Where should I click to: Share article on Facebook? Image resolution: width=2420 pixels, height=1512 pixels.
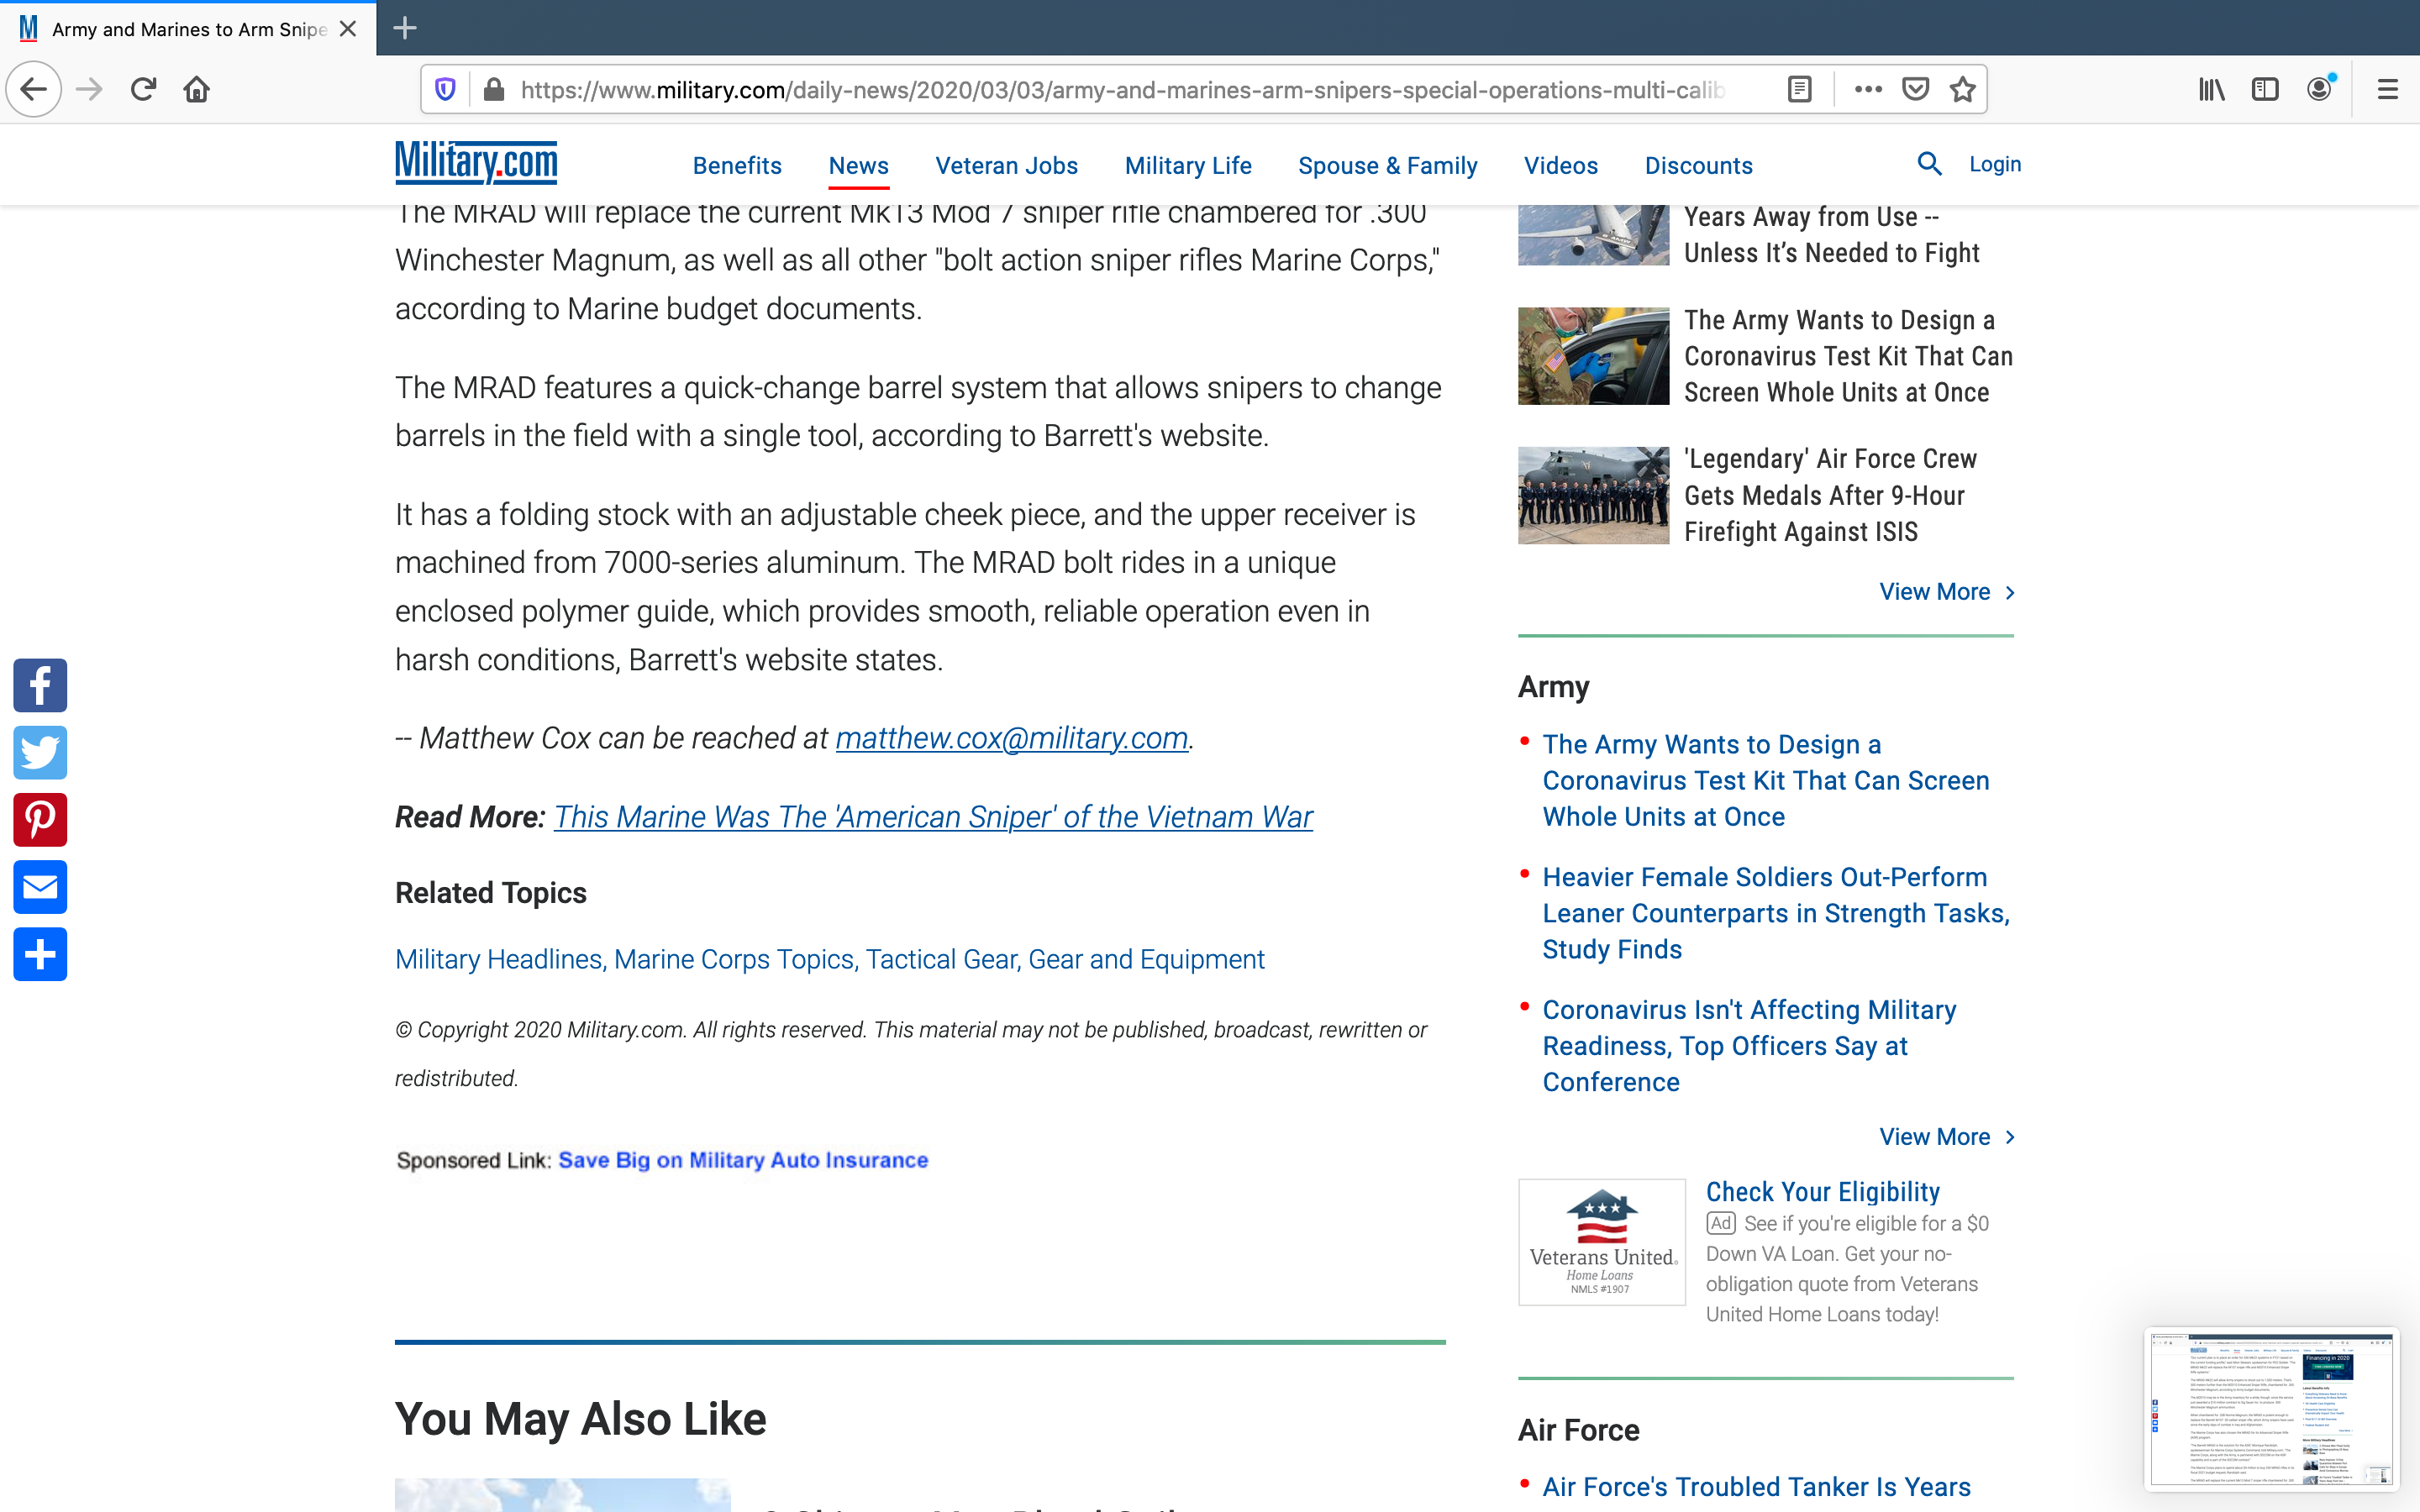pyautogui.click(x=40, y=685)
